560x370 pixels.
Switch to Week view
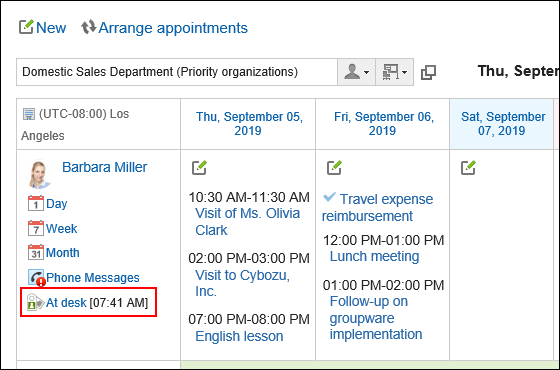coord(61,229)
